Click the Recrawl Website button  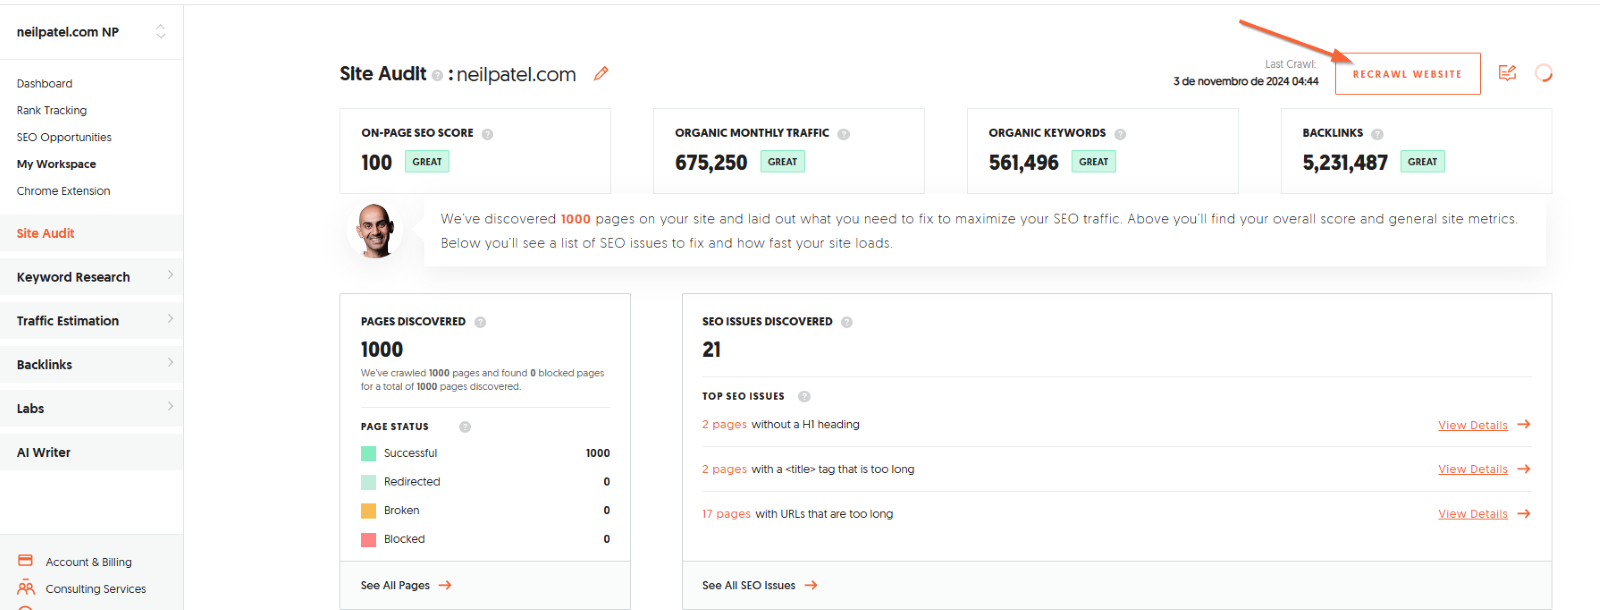(1407, 74)
